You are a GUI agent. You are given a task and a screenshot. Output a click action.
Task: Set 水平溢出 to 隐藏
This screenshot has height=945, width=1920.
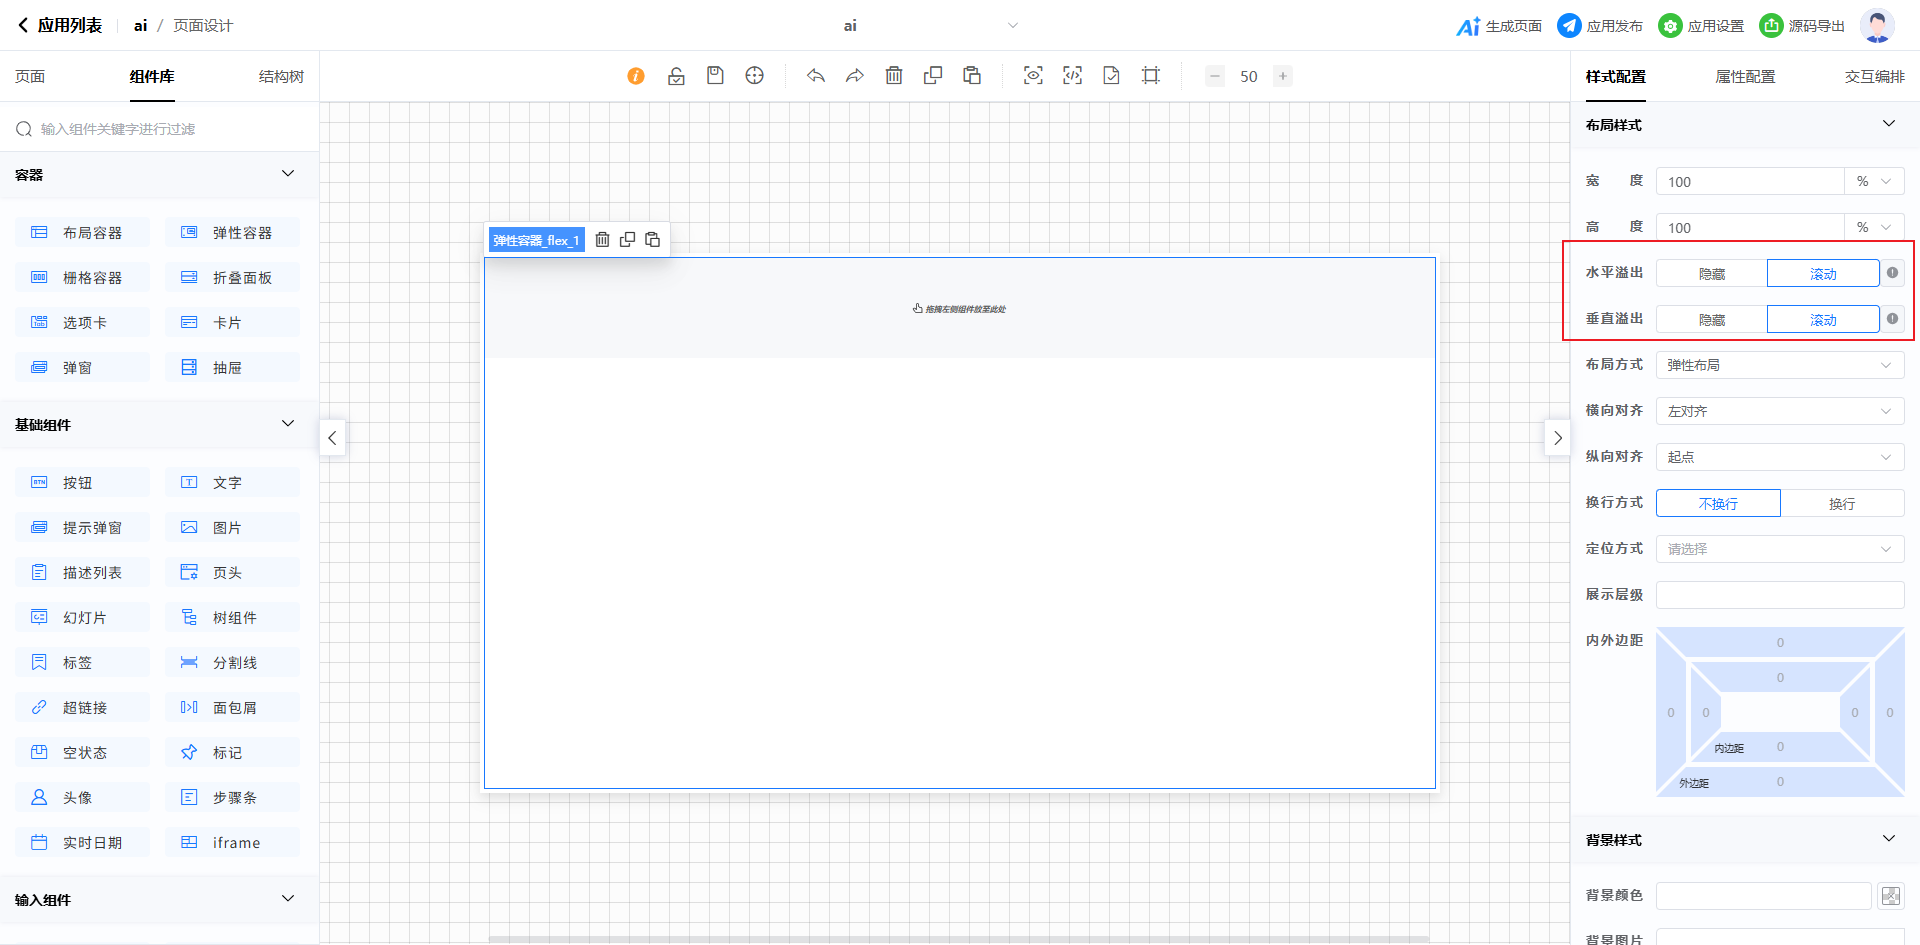tap(1711, 274)
